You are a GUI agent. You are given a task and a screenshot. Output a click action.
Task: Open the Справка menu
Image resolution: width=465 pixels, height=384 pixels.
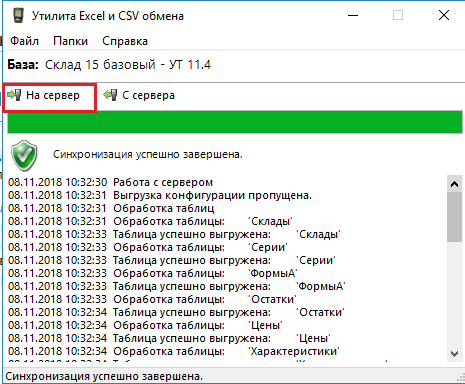point(125,41)
